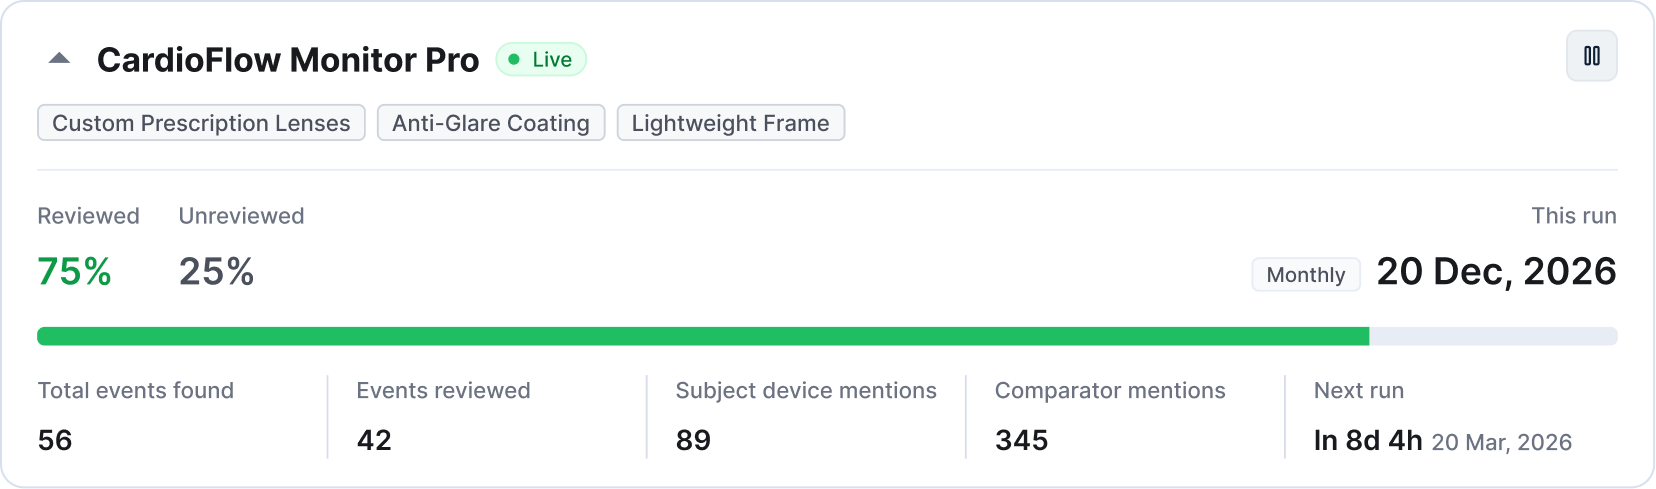Select the Custom Prescription Lenses tag
1656x489 pixels.
201,123
